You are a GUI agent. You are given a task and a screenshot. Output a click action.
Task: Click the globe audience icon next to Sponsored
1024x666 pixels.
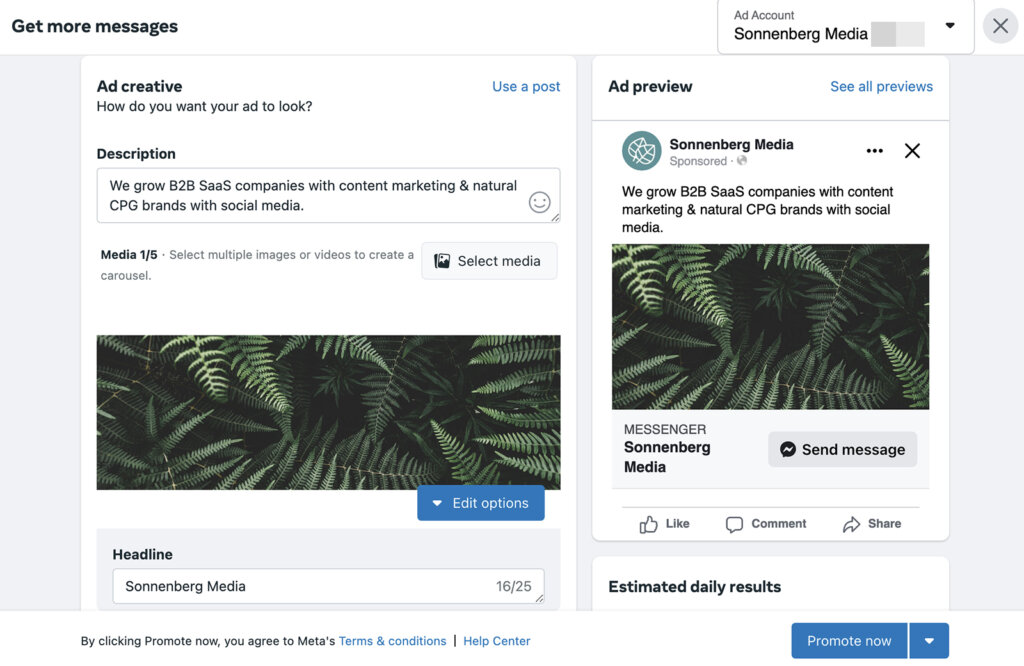coord(743,160)
